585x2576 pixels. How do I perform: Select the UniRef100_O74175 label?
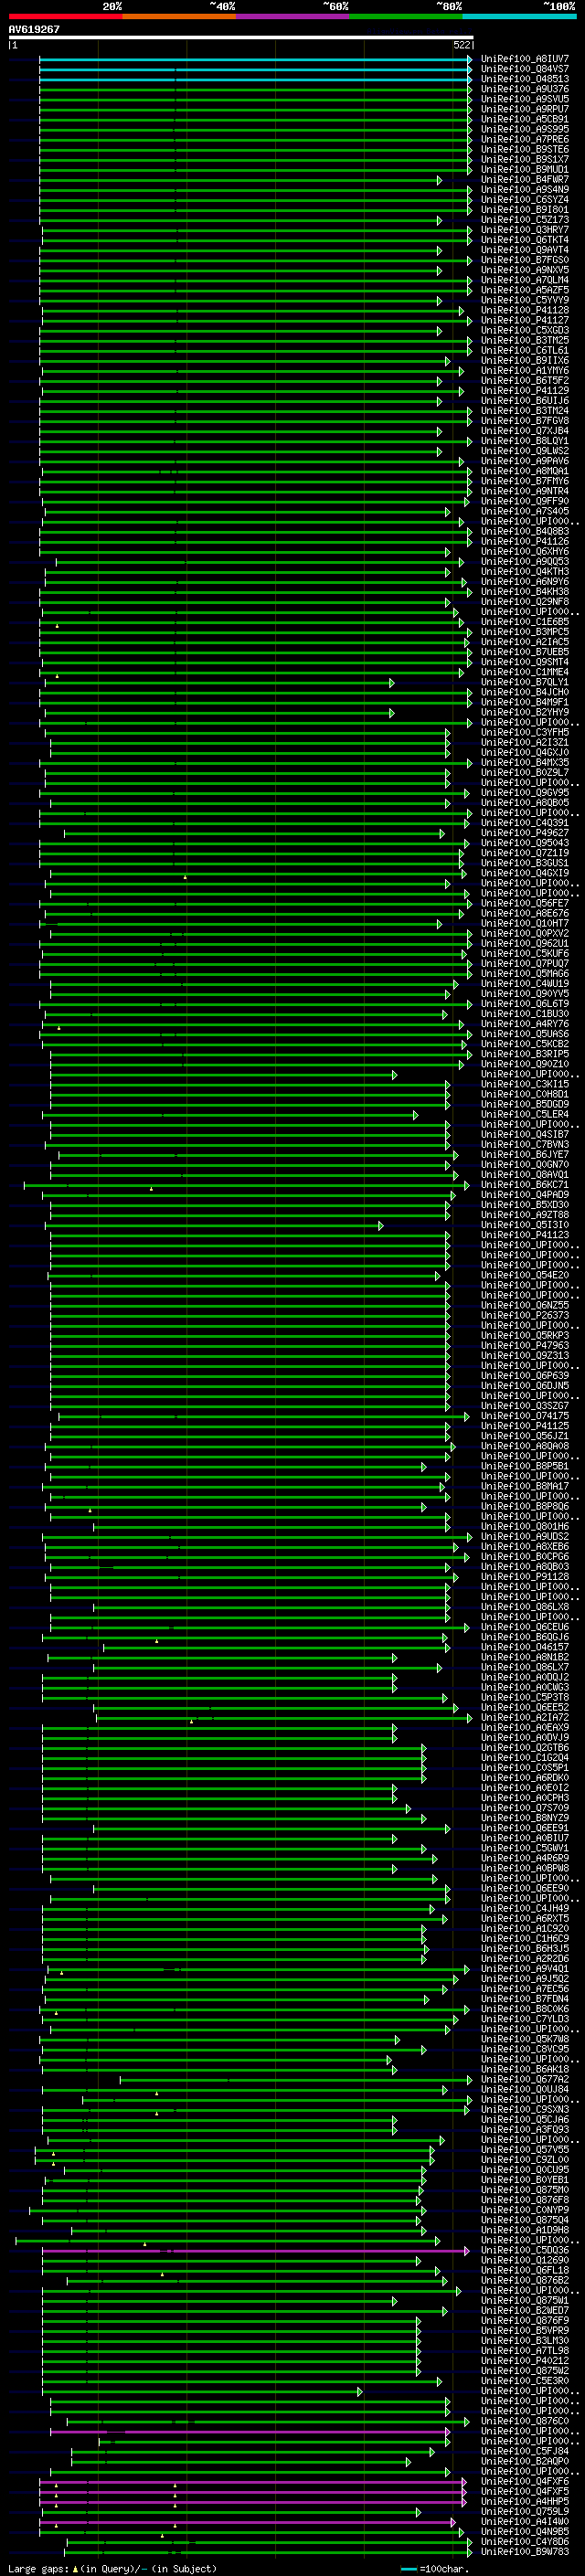coord(525,1415)
